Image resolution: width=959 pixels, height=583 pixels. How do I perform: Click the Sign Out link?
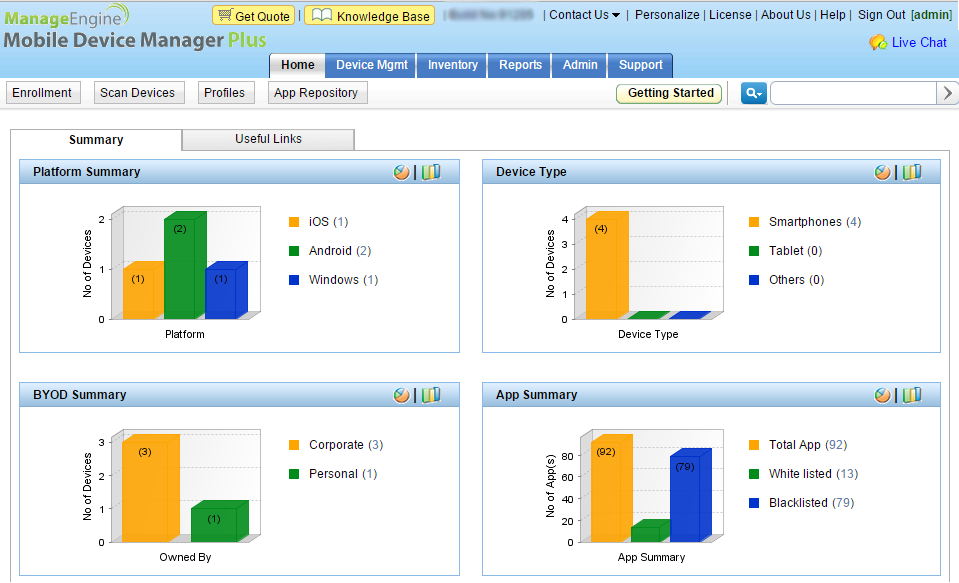tap(881, 15)
